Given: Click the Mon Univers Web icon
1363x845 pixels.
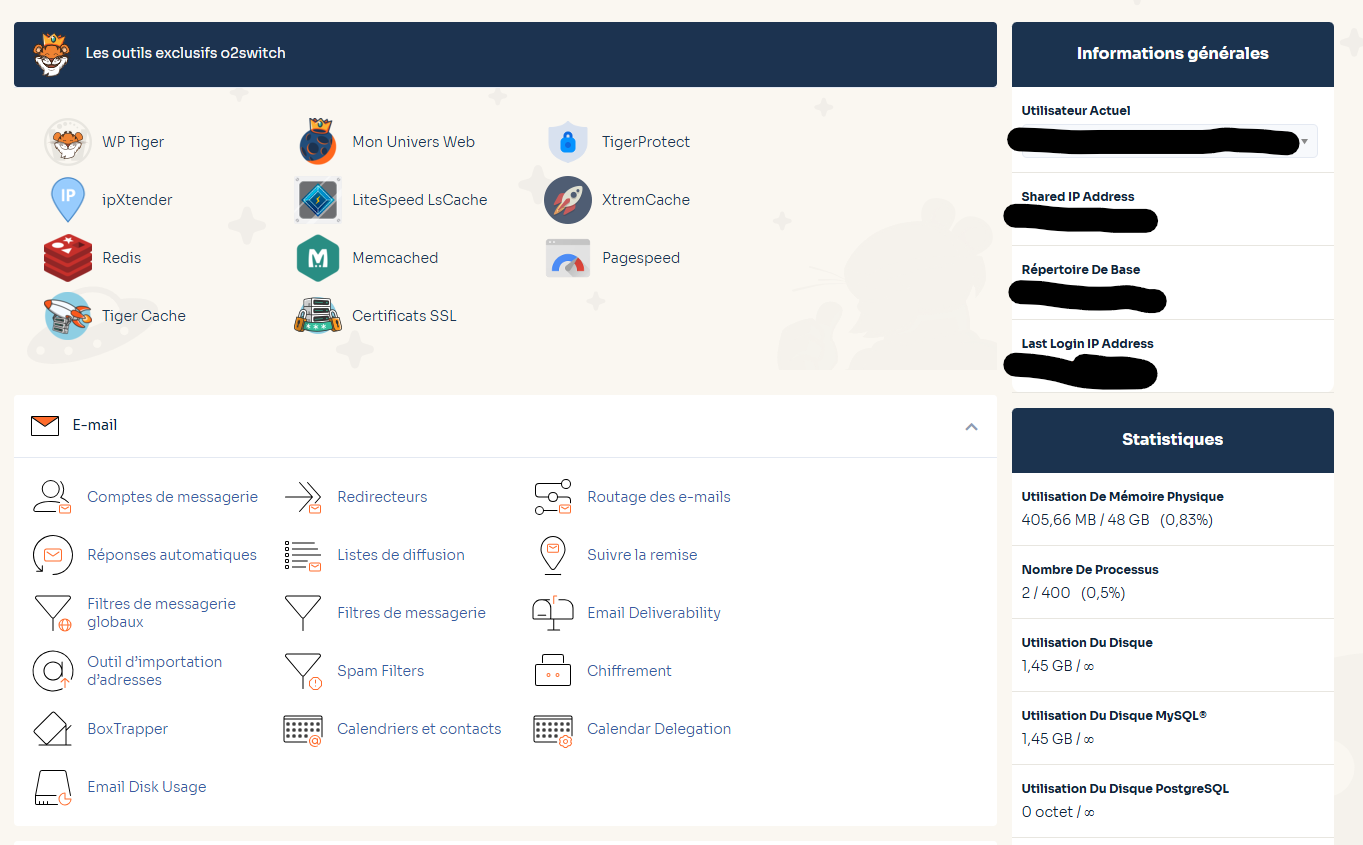Looking at the screenshot, I should click(x=318, y=142).
